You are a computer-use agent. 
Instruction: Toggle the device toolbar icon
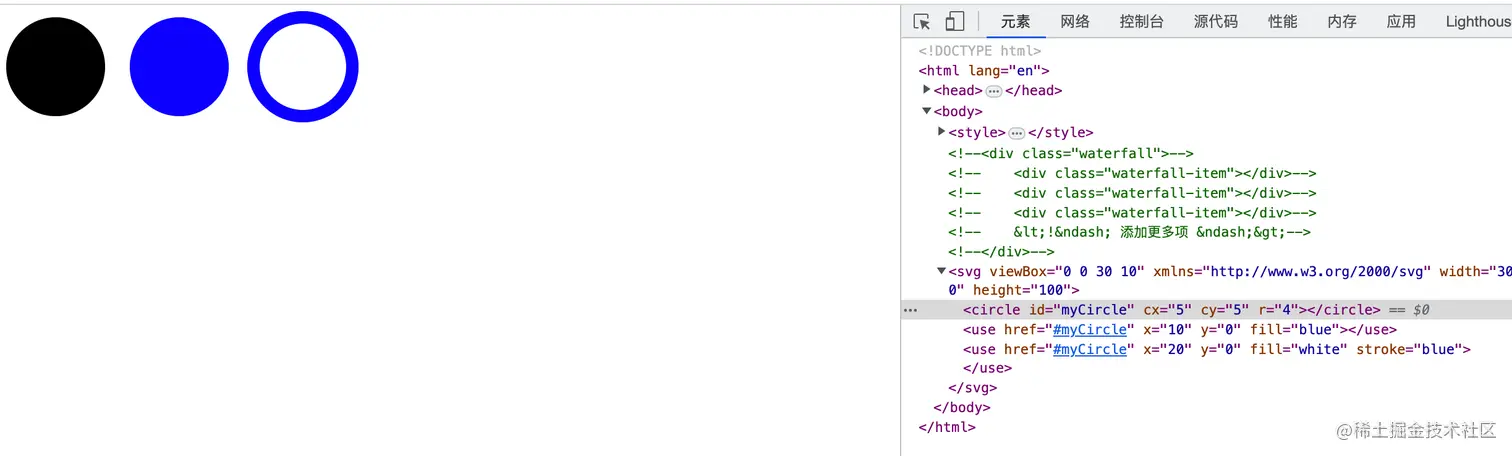click(955, 21)
